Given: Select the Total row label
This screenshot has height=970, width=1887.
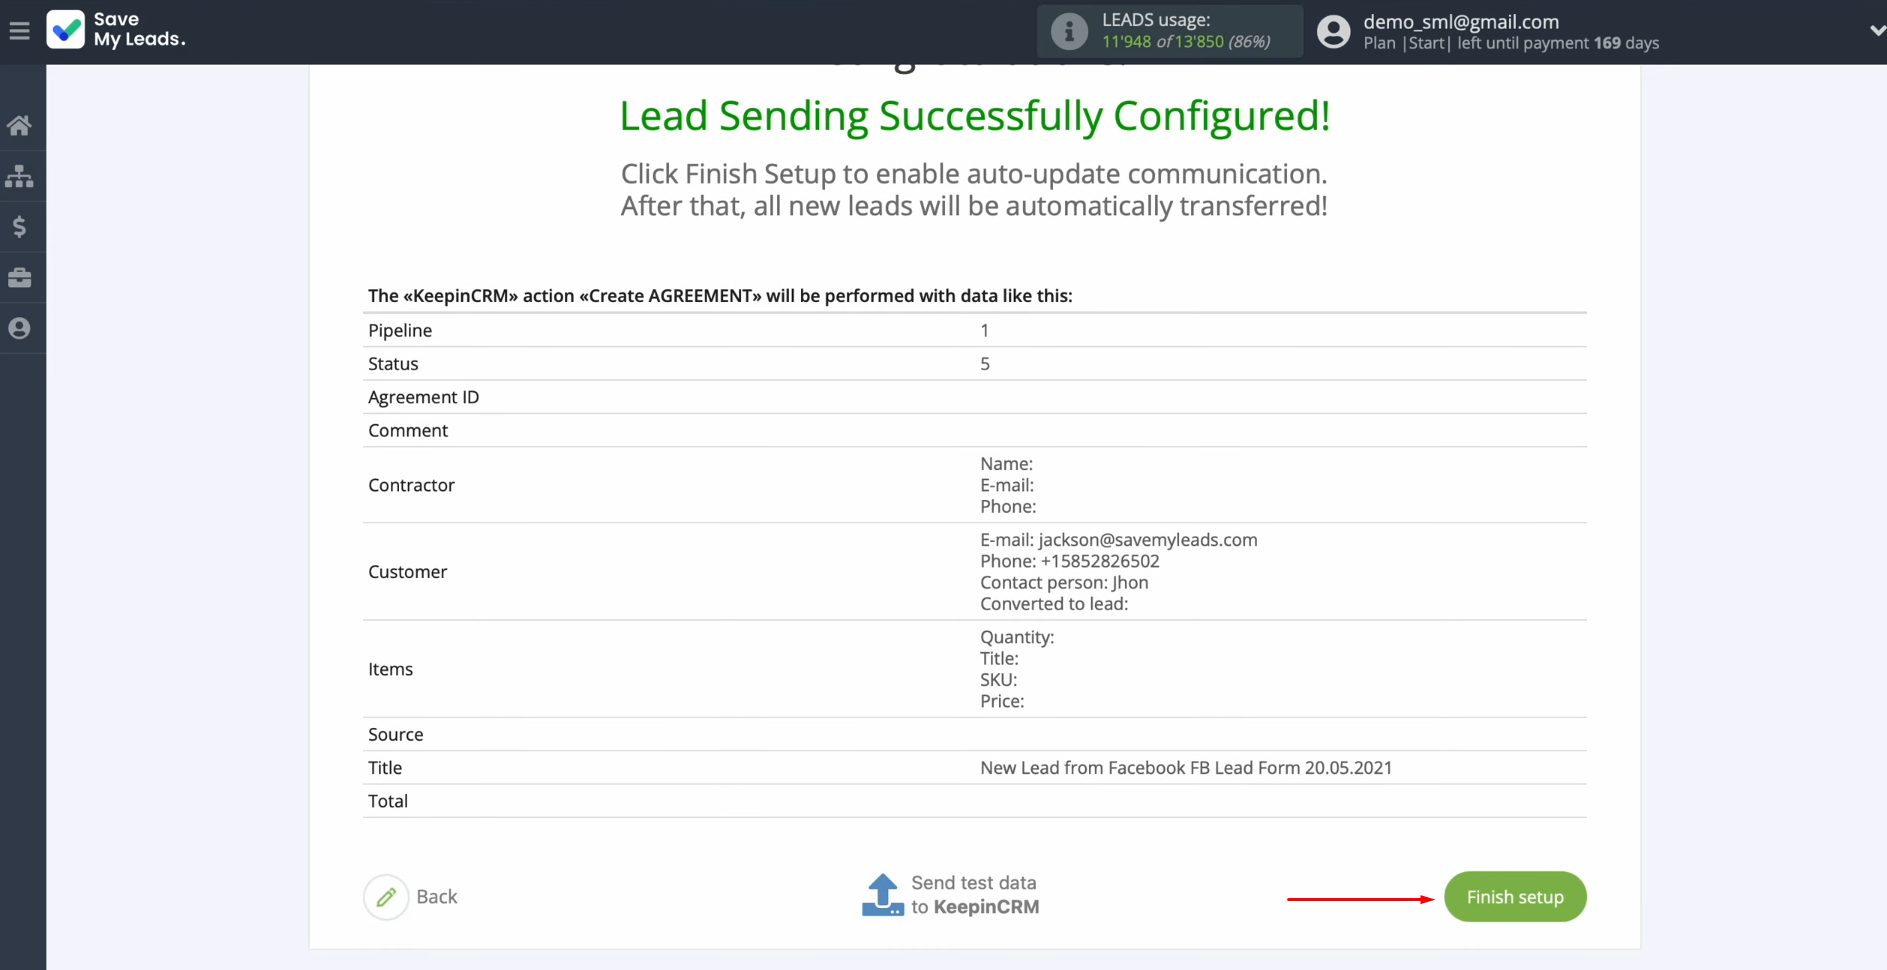Looking at the screenshot, I should point(388,801).
